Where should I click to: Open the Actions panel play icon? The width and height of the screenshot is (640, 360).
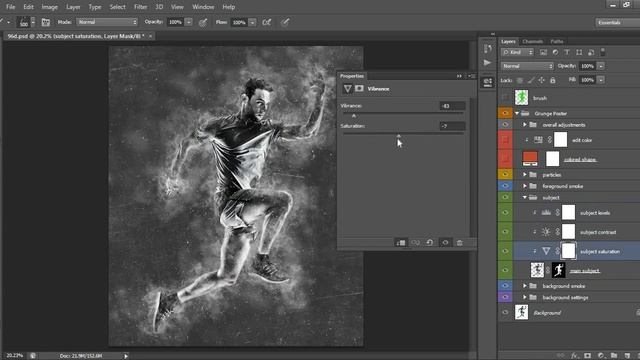(487, 62)
